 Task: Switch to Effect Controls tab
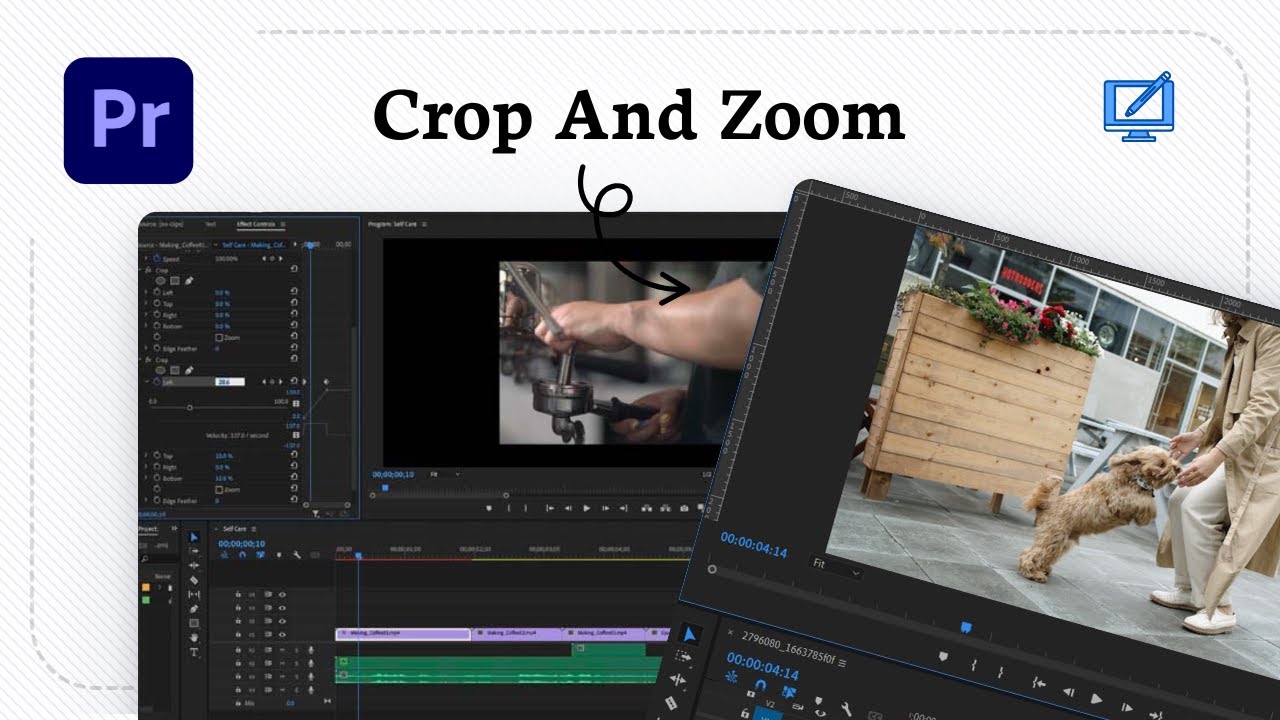[x=256, y=224]
